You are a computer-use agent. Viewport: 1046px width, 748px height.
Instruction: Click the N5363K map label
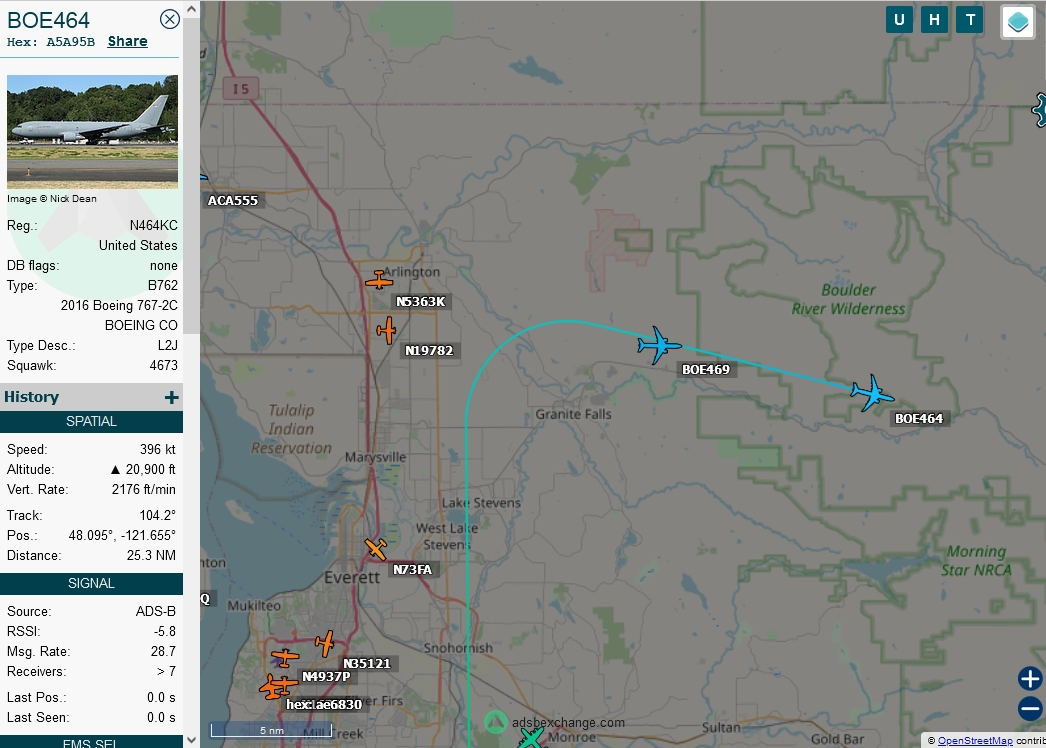(x=420, y=302)
